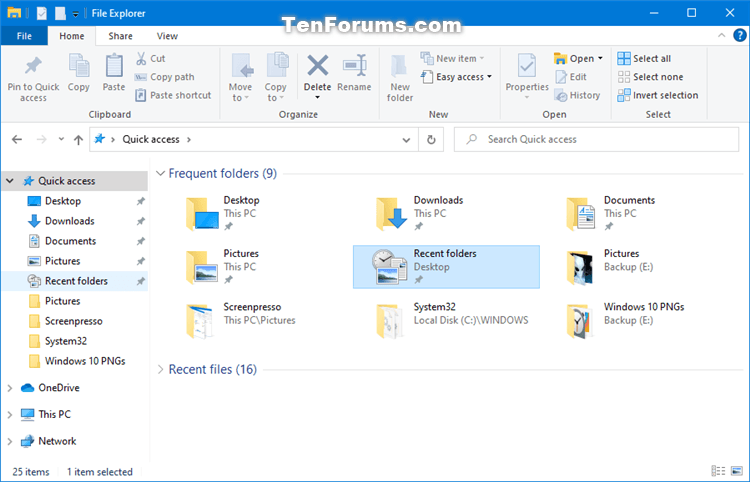Image resolution: width=750 pixels, height=482 pixels.
Task: Select Documents in navigation pane
Action: (75, 241)
